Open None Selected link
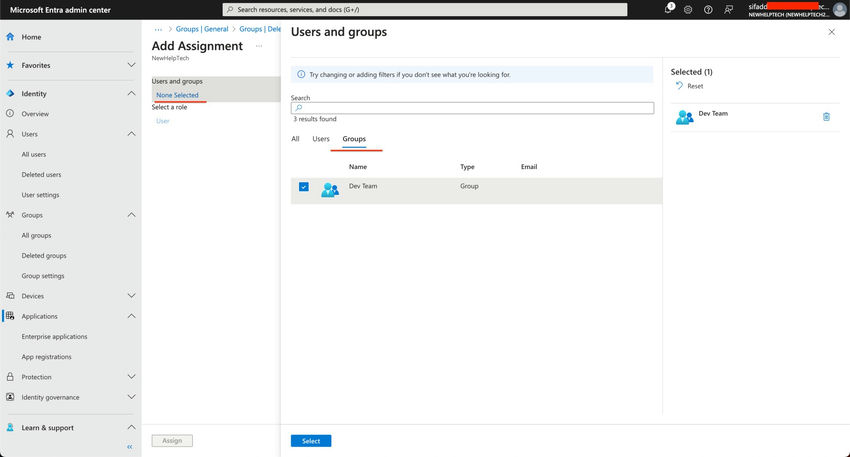Image resolution: width=850 pixels, height=457 pixels. (x=177, y=95)
